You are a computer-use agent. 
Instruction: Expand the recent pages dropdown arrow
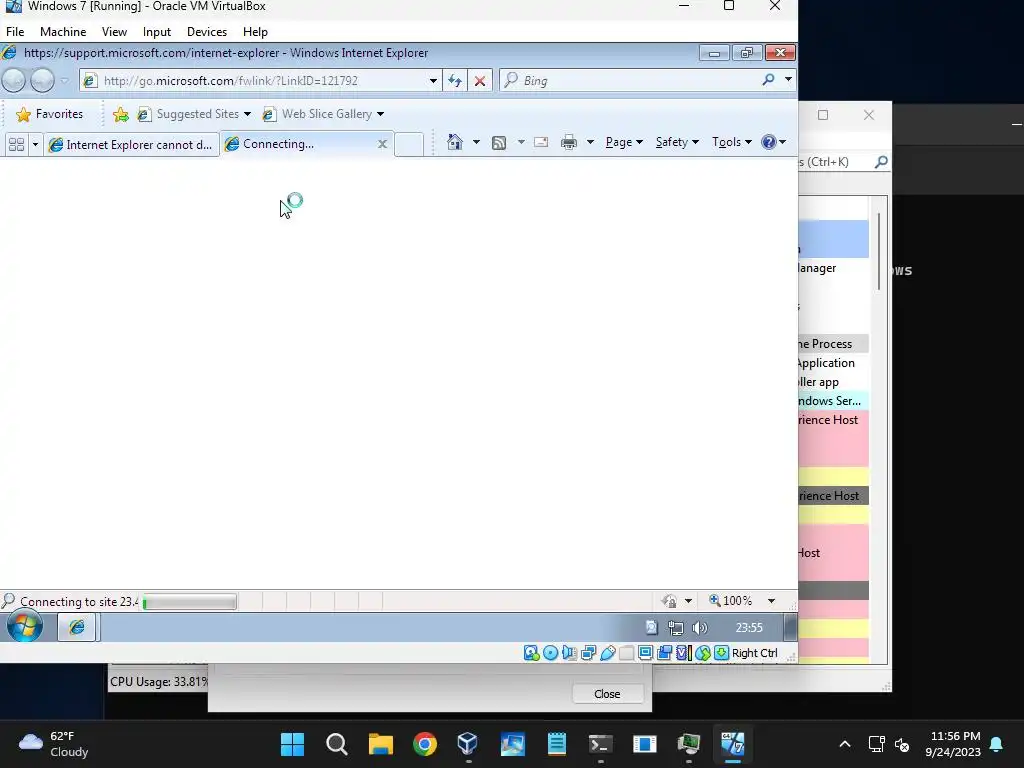(64, 81)
